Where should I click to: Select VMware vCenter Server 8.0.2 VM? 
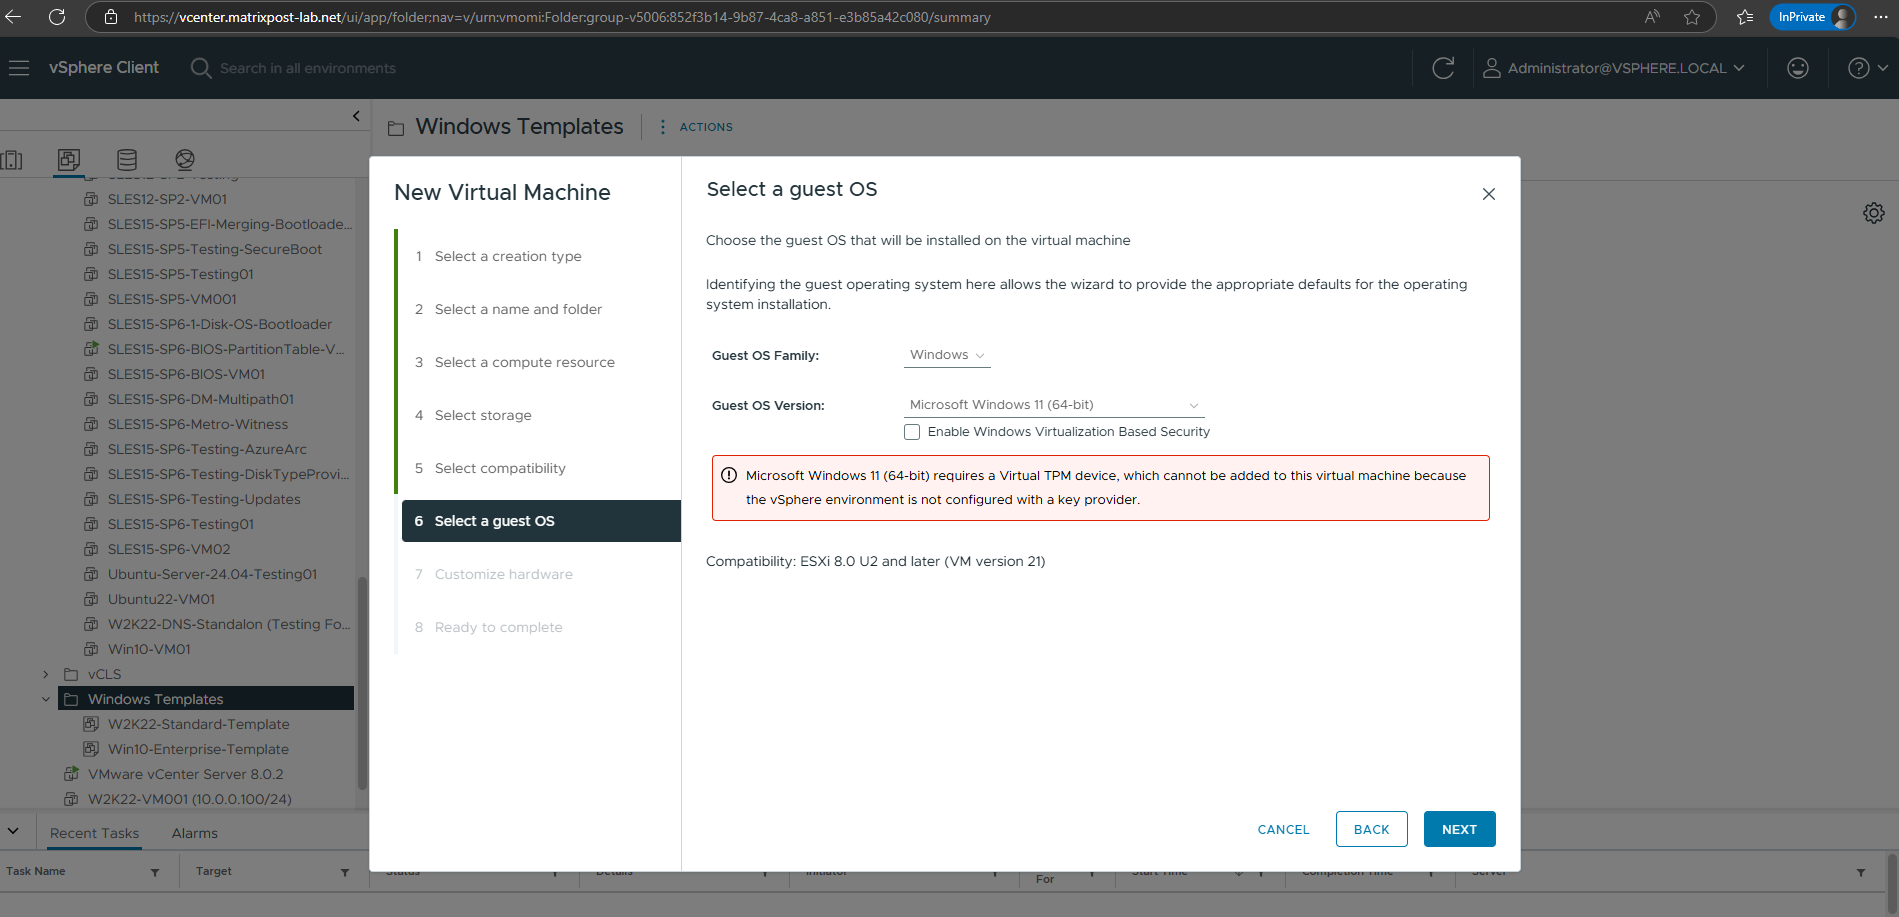pyautogui.click(x=185, y=774)
